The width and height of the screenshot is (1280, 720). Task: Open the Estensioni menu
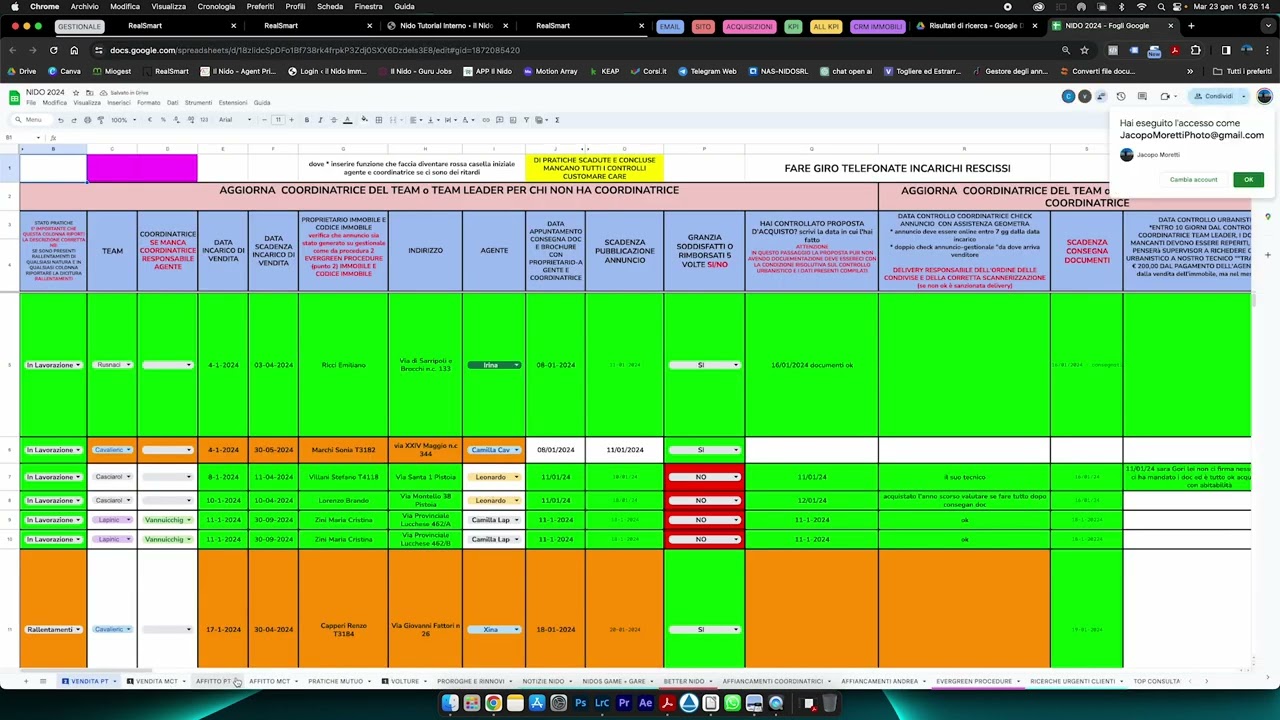232,103
